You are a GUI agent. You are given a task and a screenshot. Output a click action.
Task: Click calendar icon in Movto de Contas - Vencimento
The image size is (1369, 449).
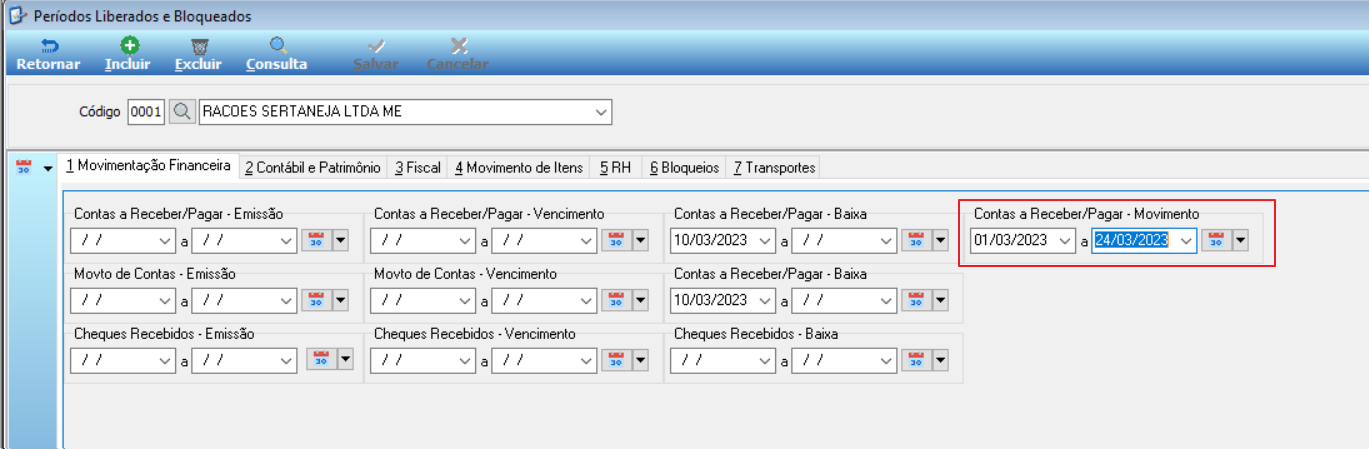coord(616,300)
